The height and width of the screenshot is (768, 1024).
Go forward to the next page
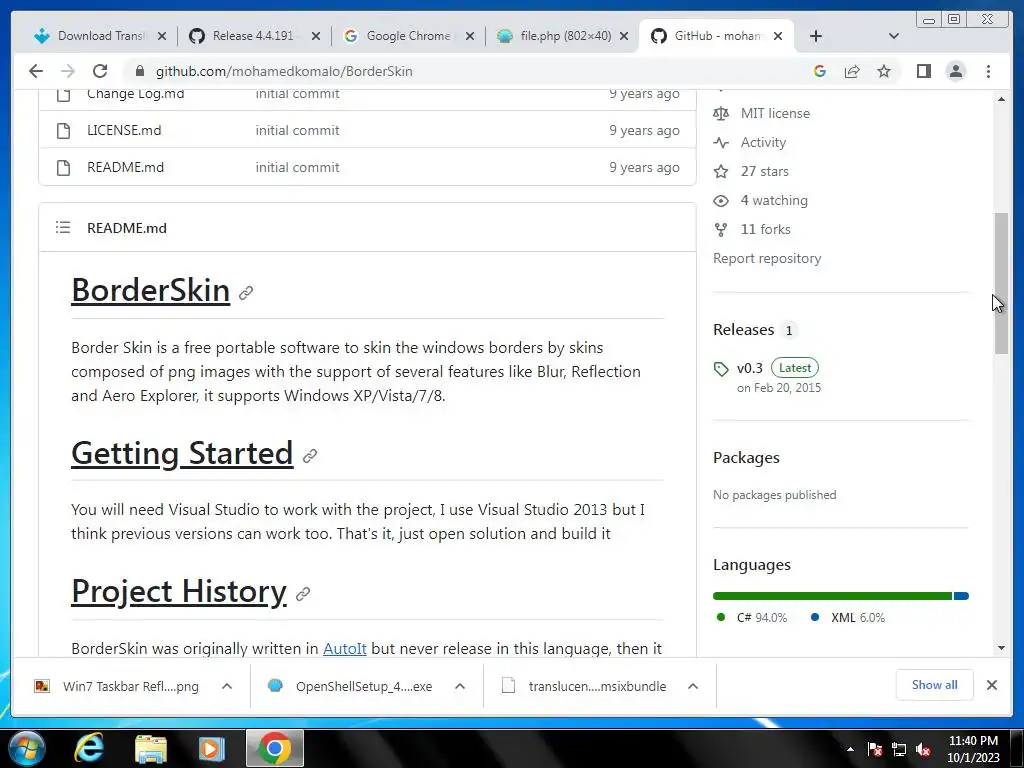[67, 71]
